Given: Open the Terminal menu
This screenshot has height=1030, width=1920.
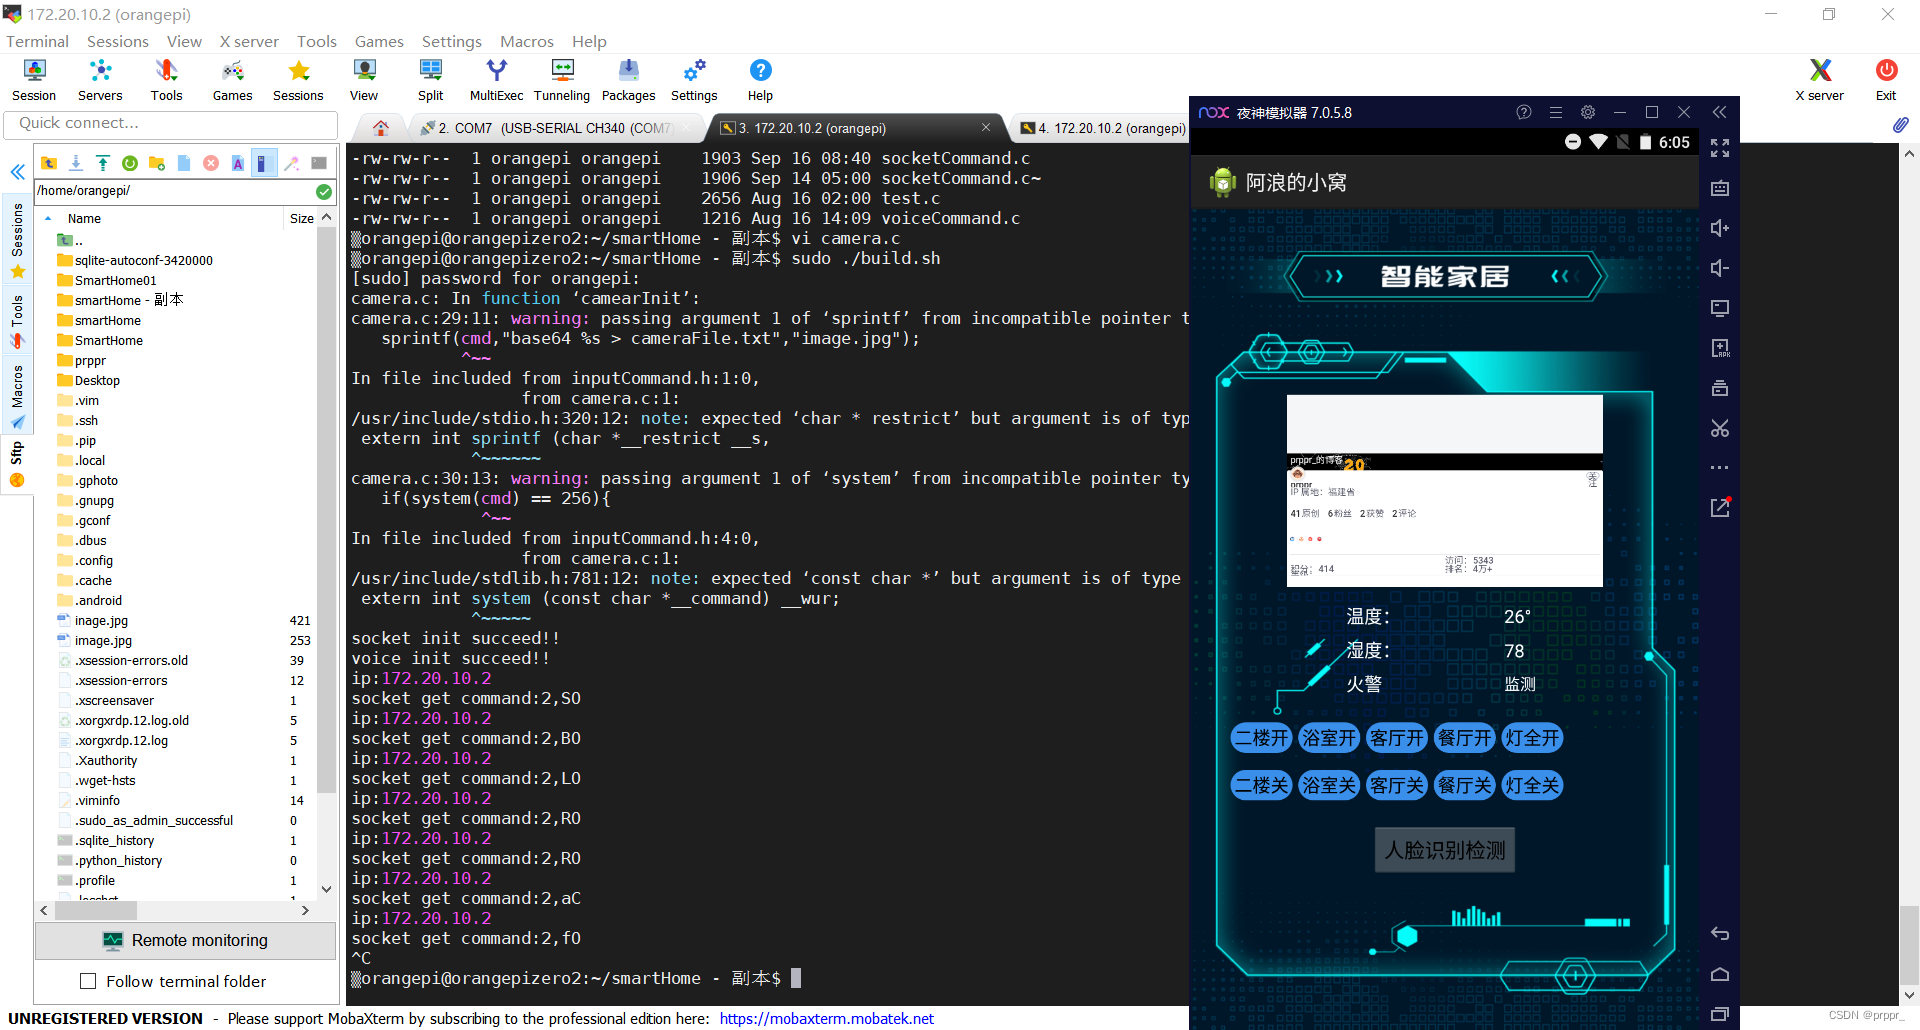Looking at the screenshot, I should click(38, 41).
